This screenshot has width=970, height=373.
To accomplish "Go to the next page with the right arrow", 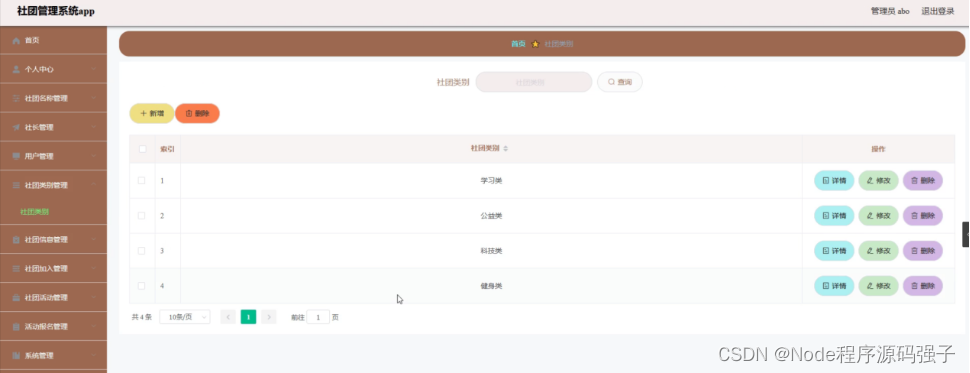I will click(x=268, y=317).
